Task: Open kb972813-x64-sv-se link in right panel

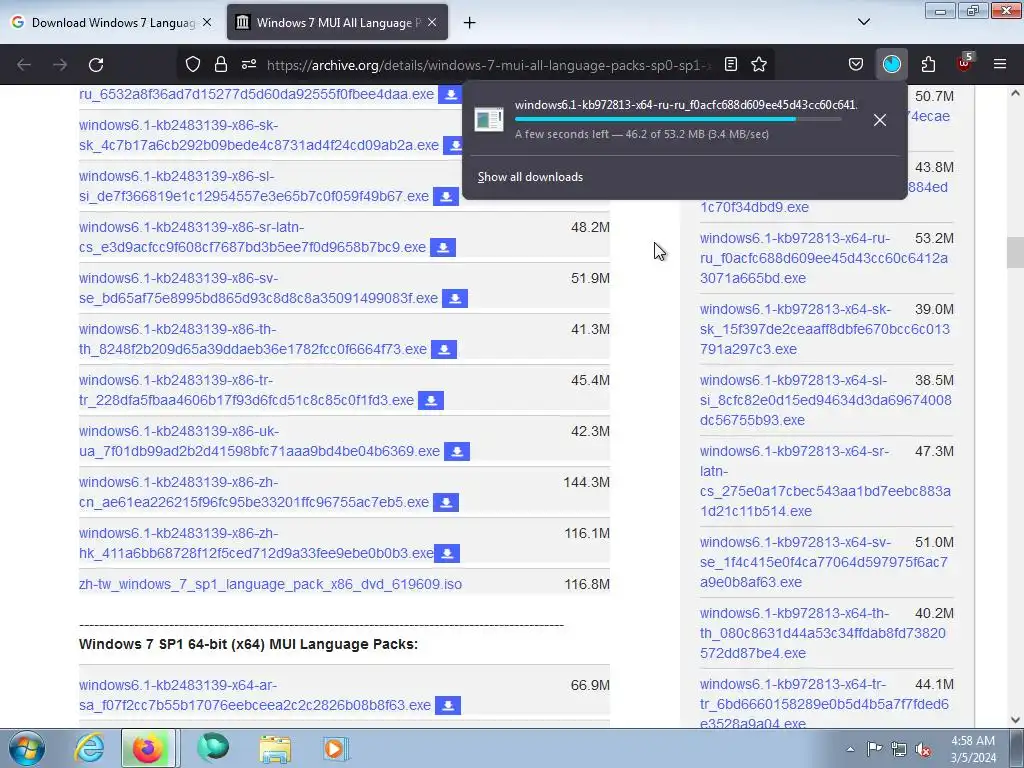Action: pos(824,562)
